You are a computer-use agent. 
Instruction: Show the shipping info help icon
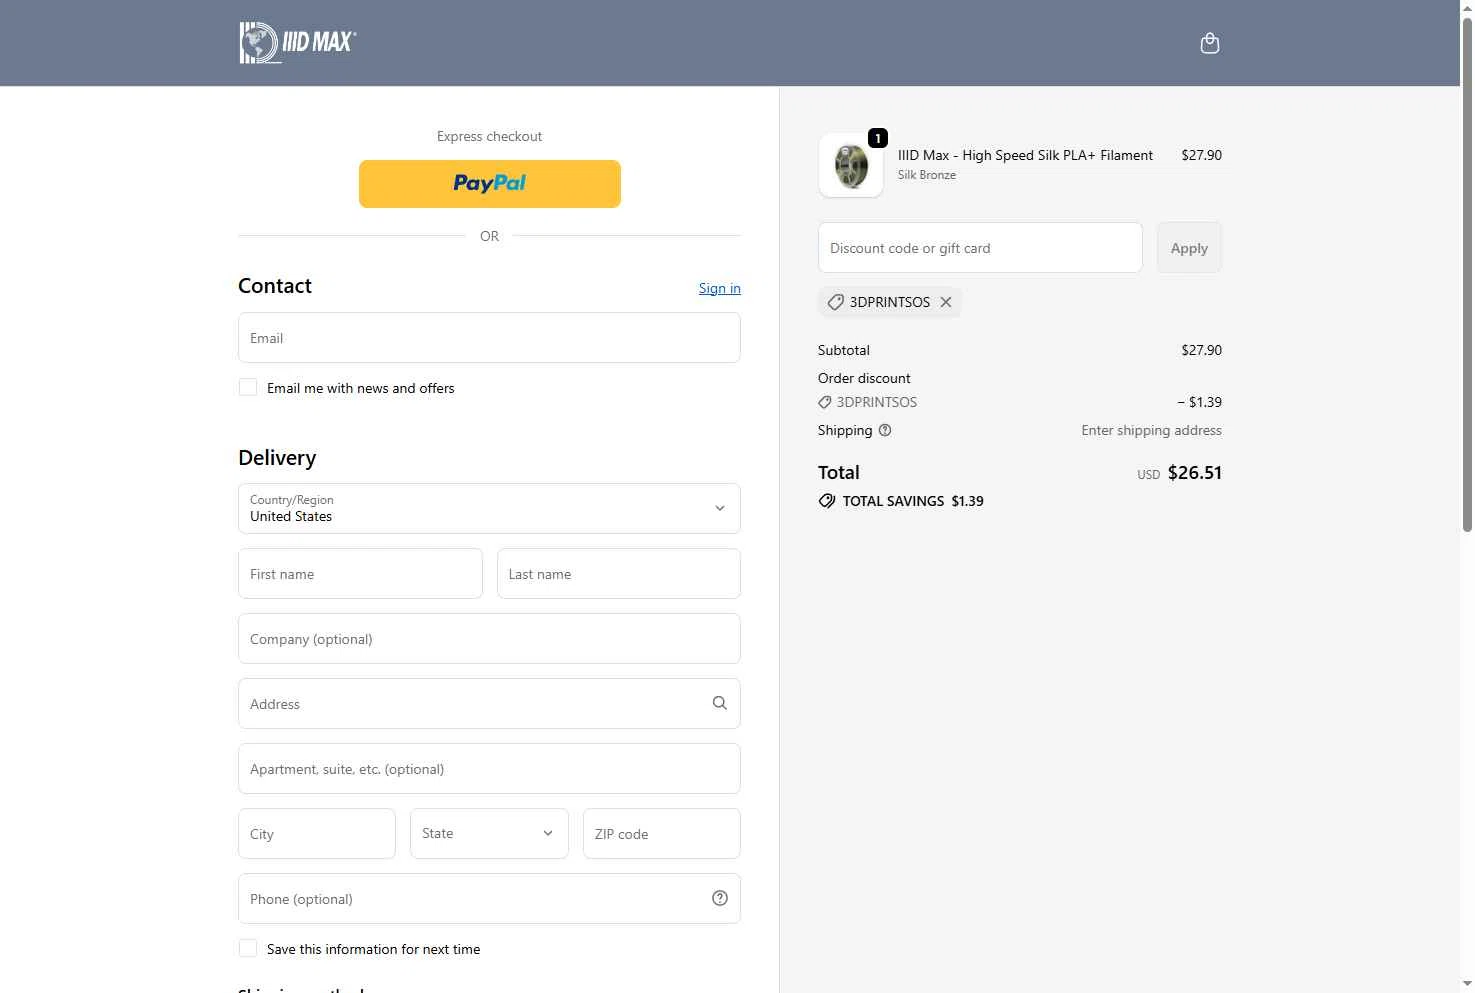coord(884,430)
